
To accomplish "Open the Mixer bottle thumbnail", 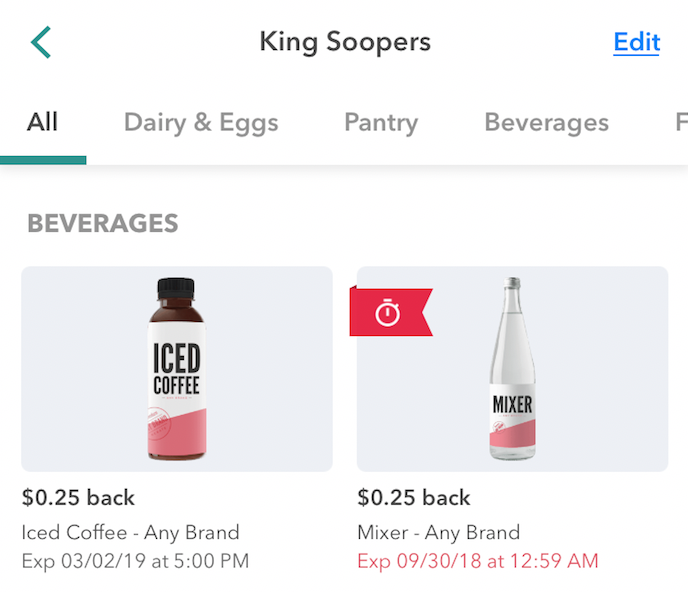I will (512, 369).
